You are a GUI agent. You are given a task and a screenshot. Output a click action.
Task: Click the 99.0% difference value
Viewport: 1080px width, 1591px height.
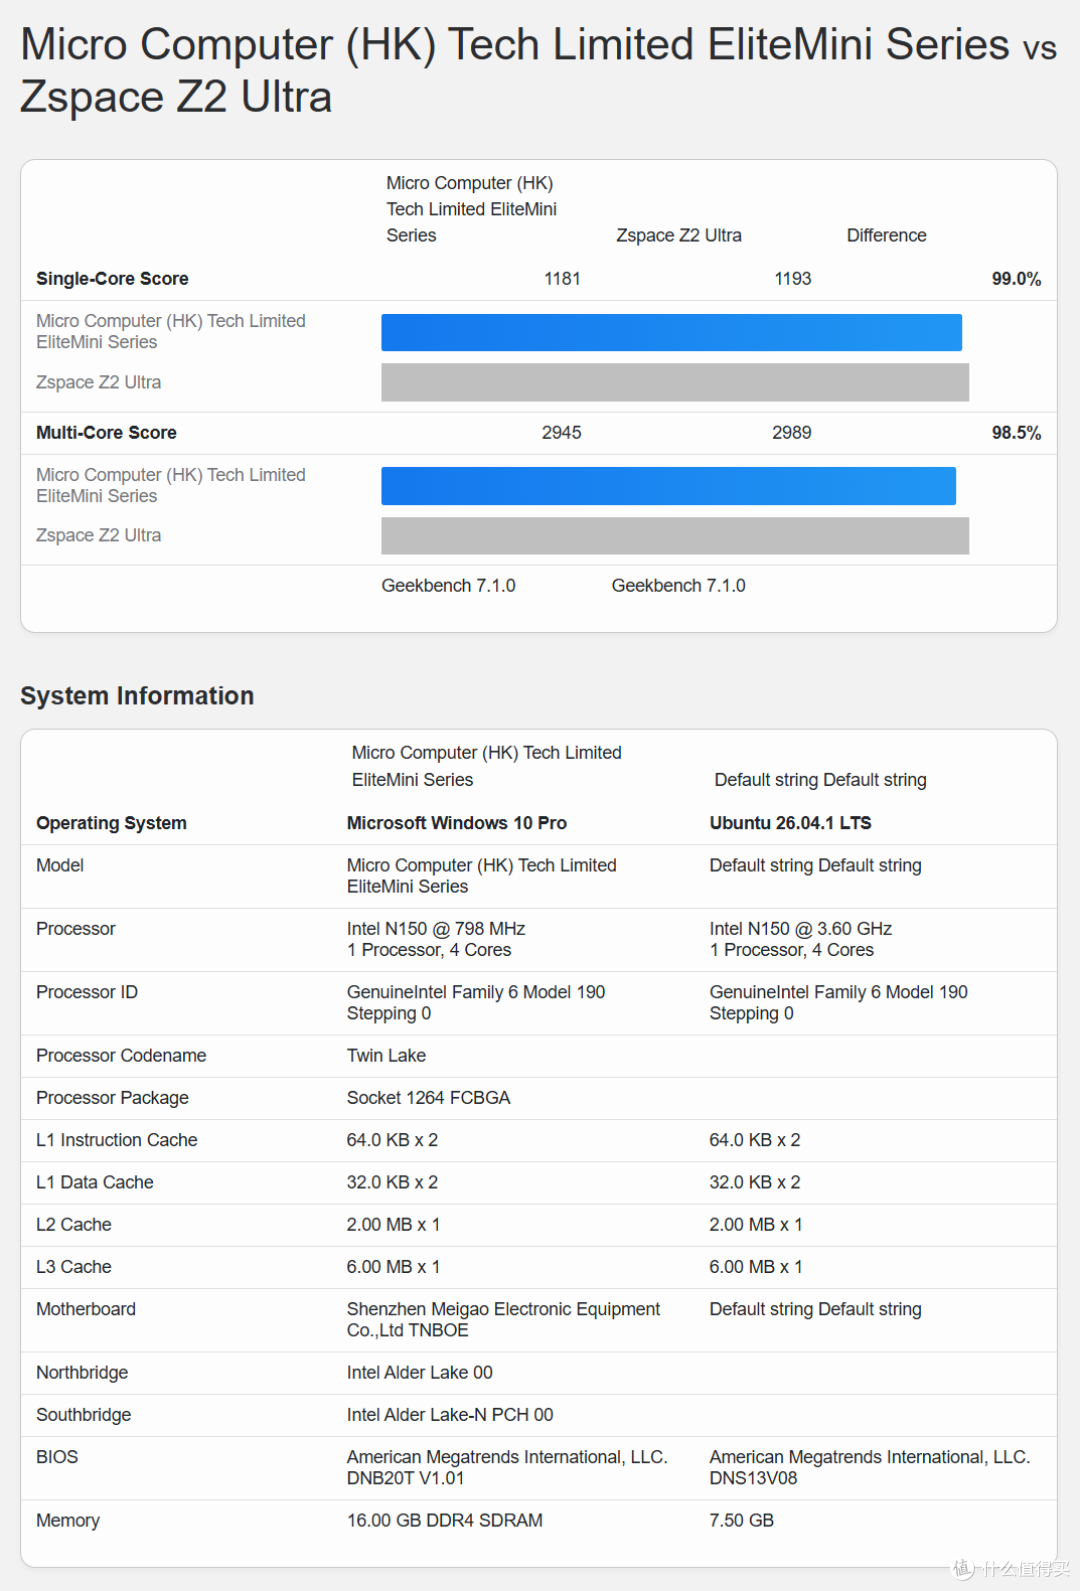point(1016,279)
